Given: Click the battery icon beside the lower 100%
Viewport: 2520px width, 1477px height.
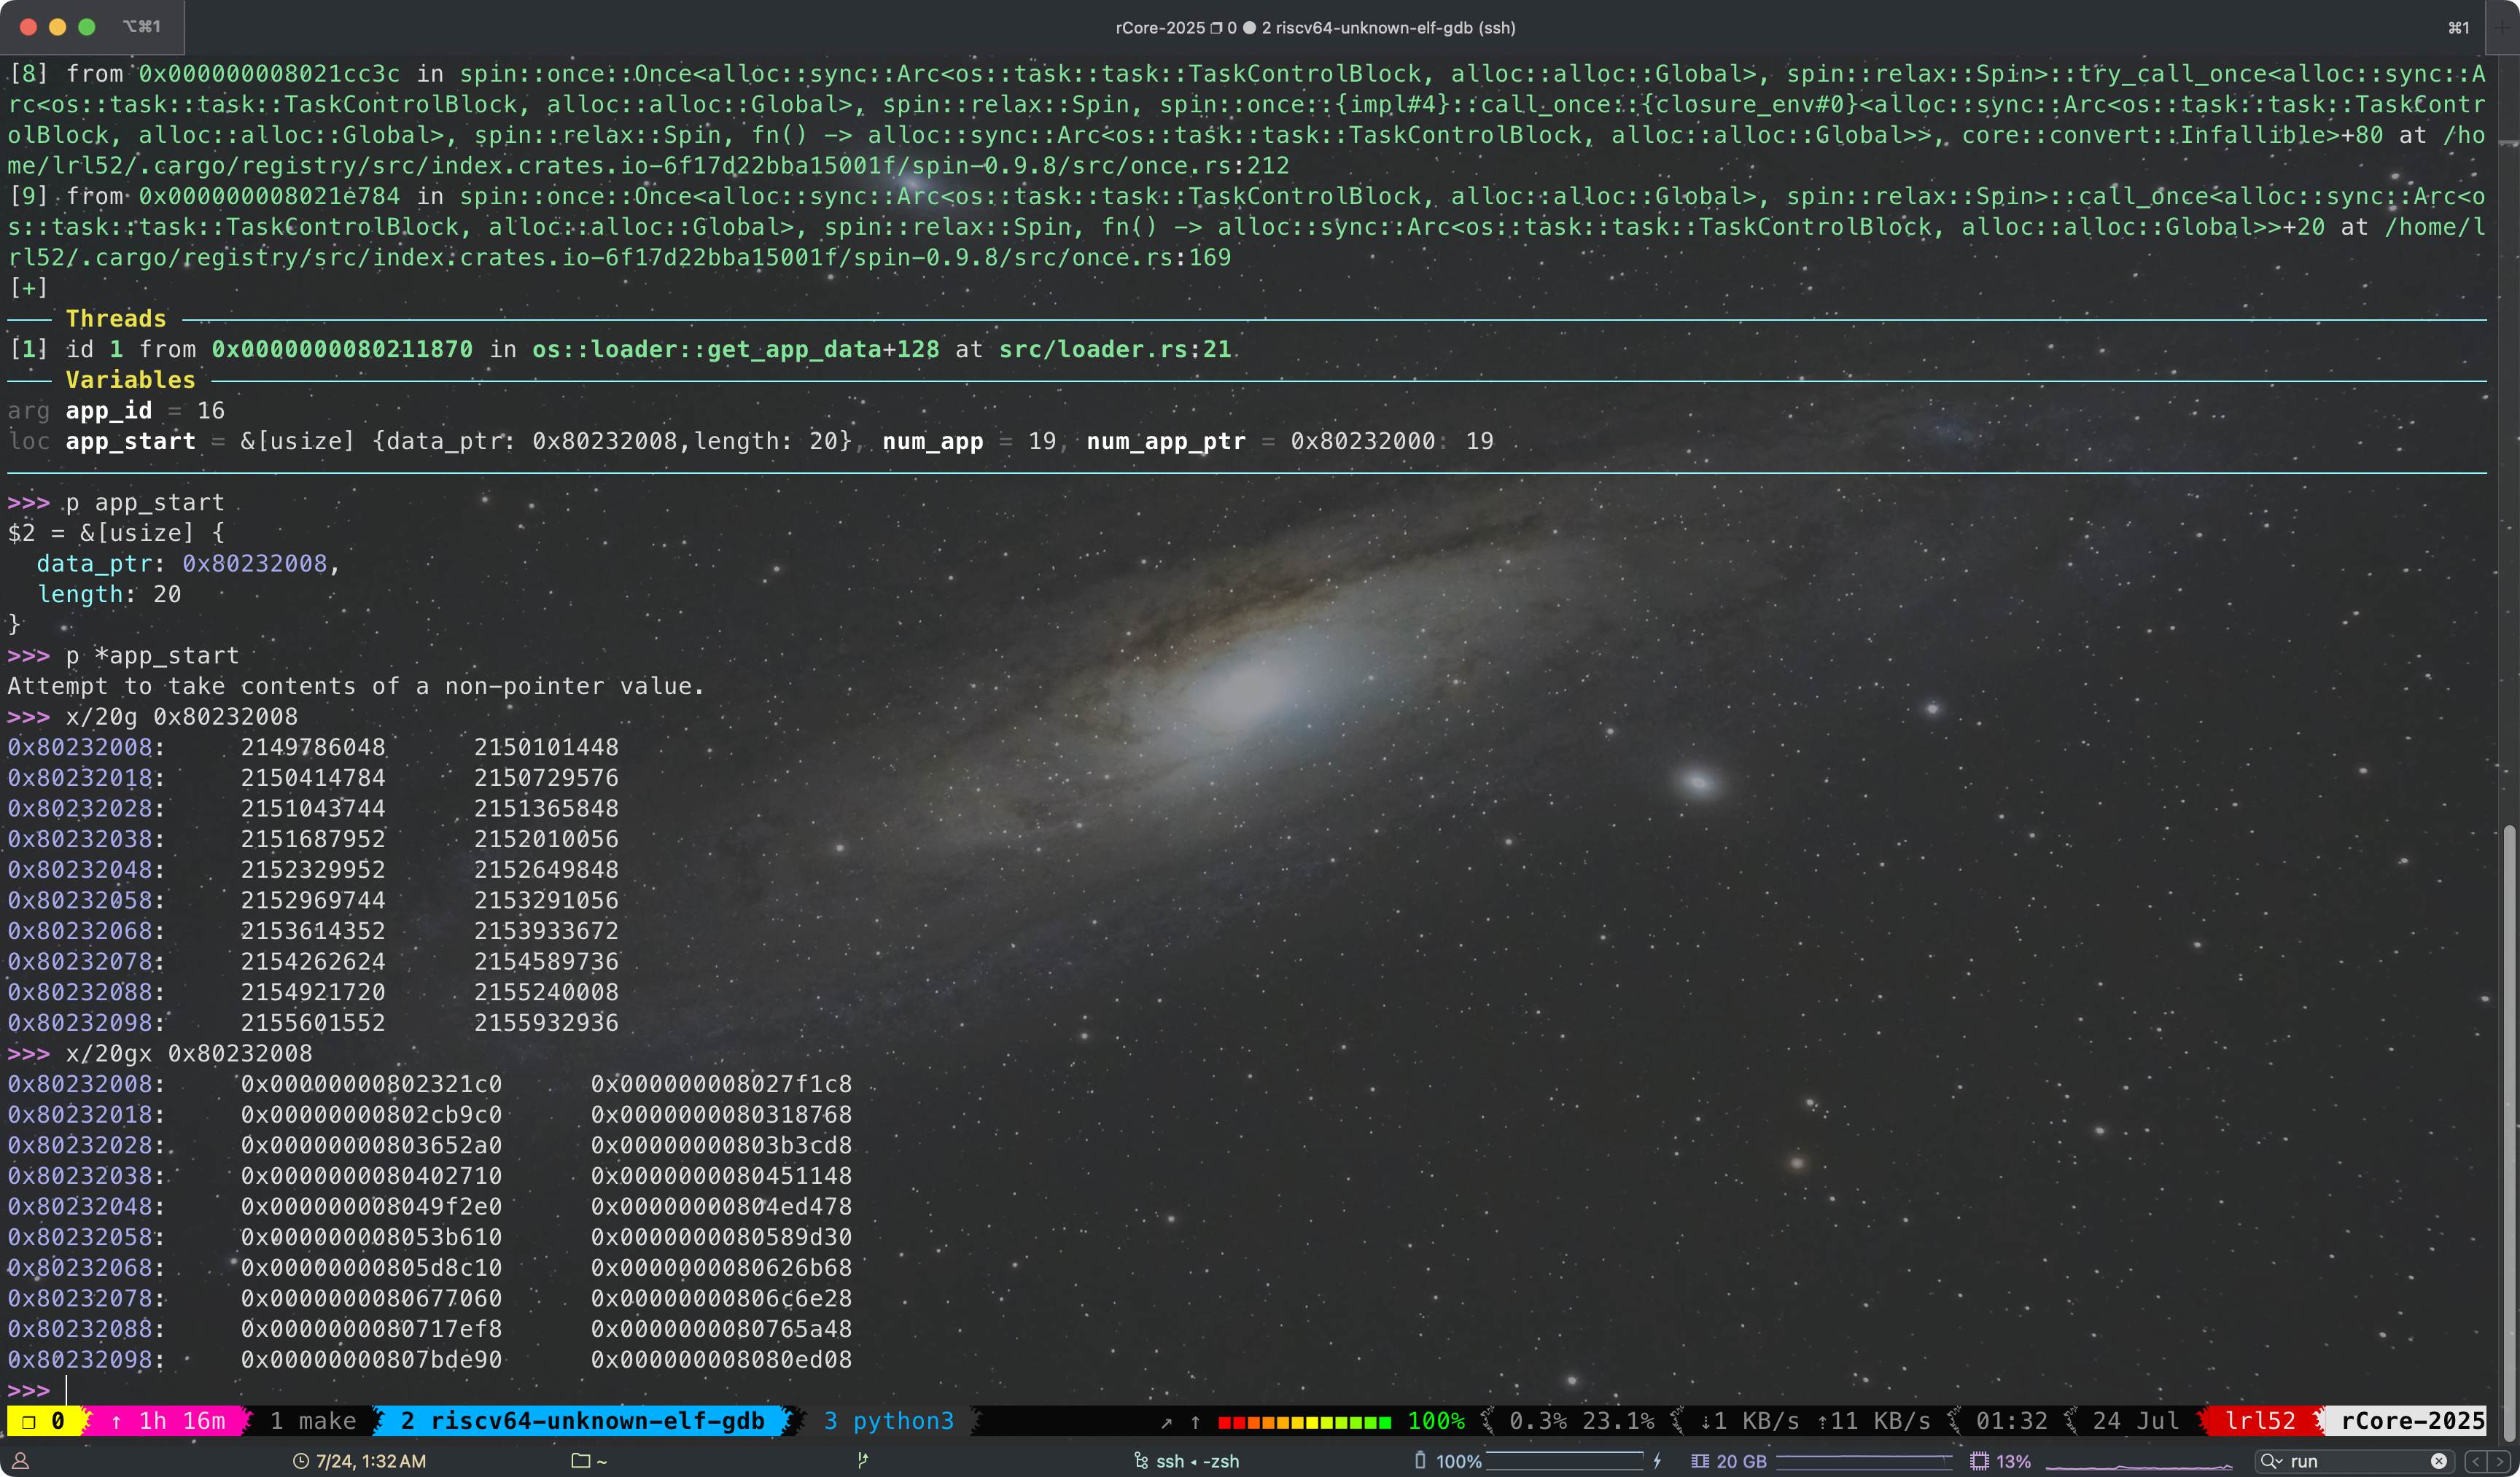Looking at the screenshot, I should tap(1420, 1461).
